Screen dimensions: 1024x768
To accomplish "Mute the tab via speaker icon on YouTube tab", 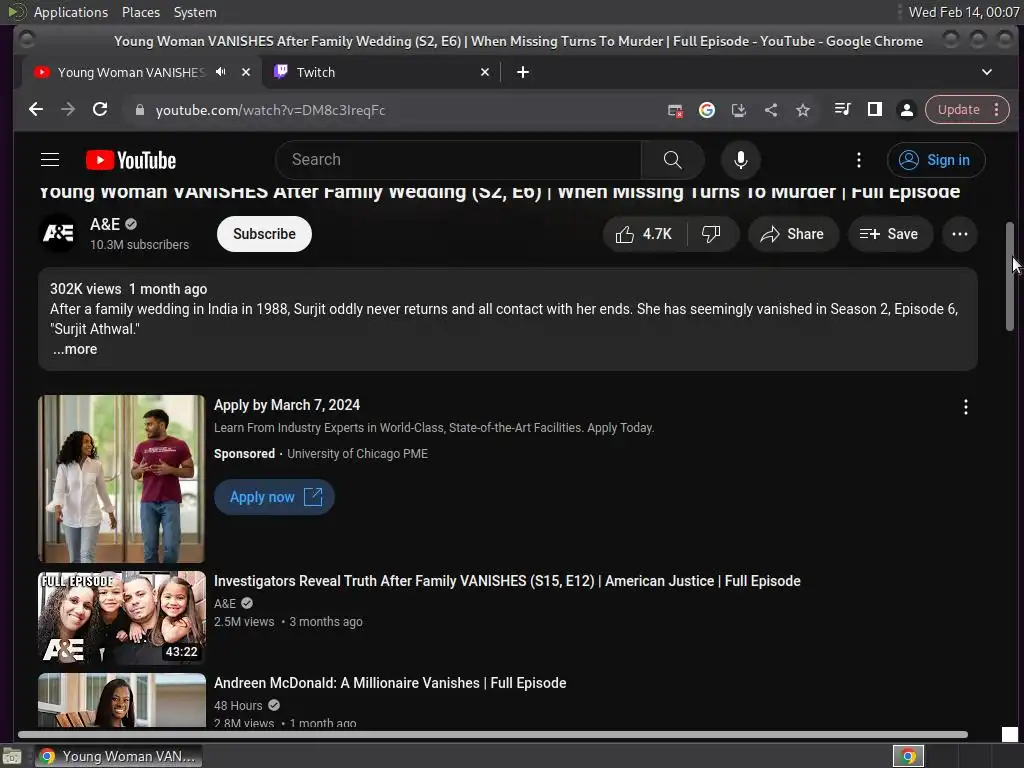I will (221, 72).
